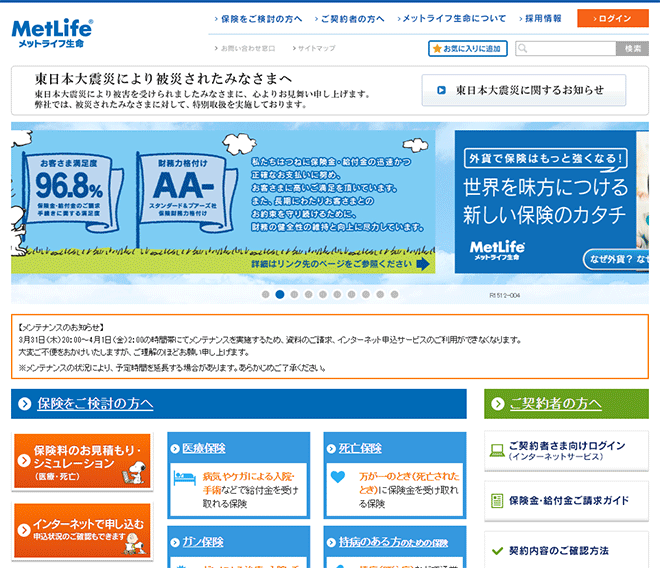Click green checkmark icon beside 契約内容のご確認方法

498,551
